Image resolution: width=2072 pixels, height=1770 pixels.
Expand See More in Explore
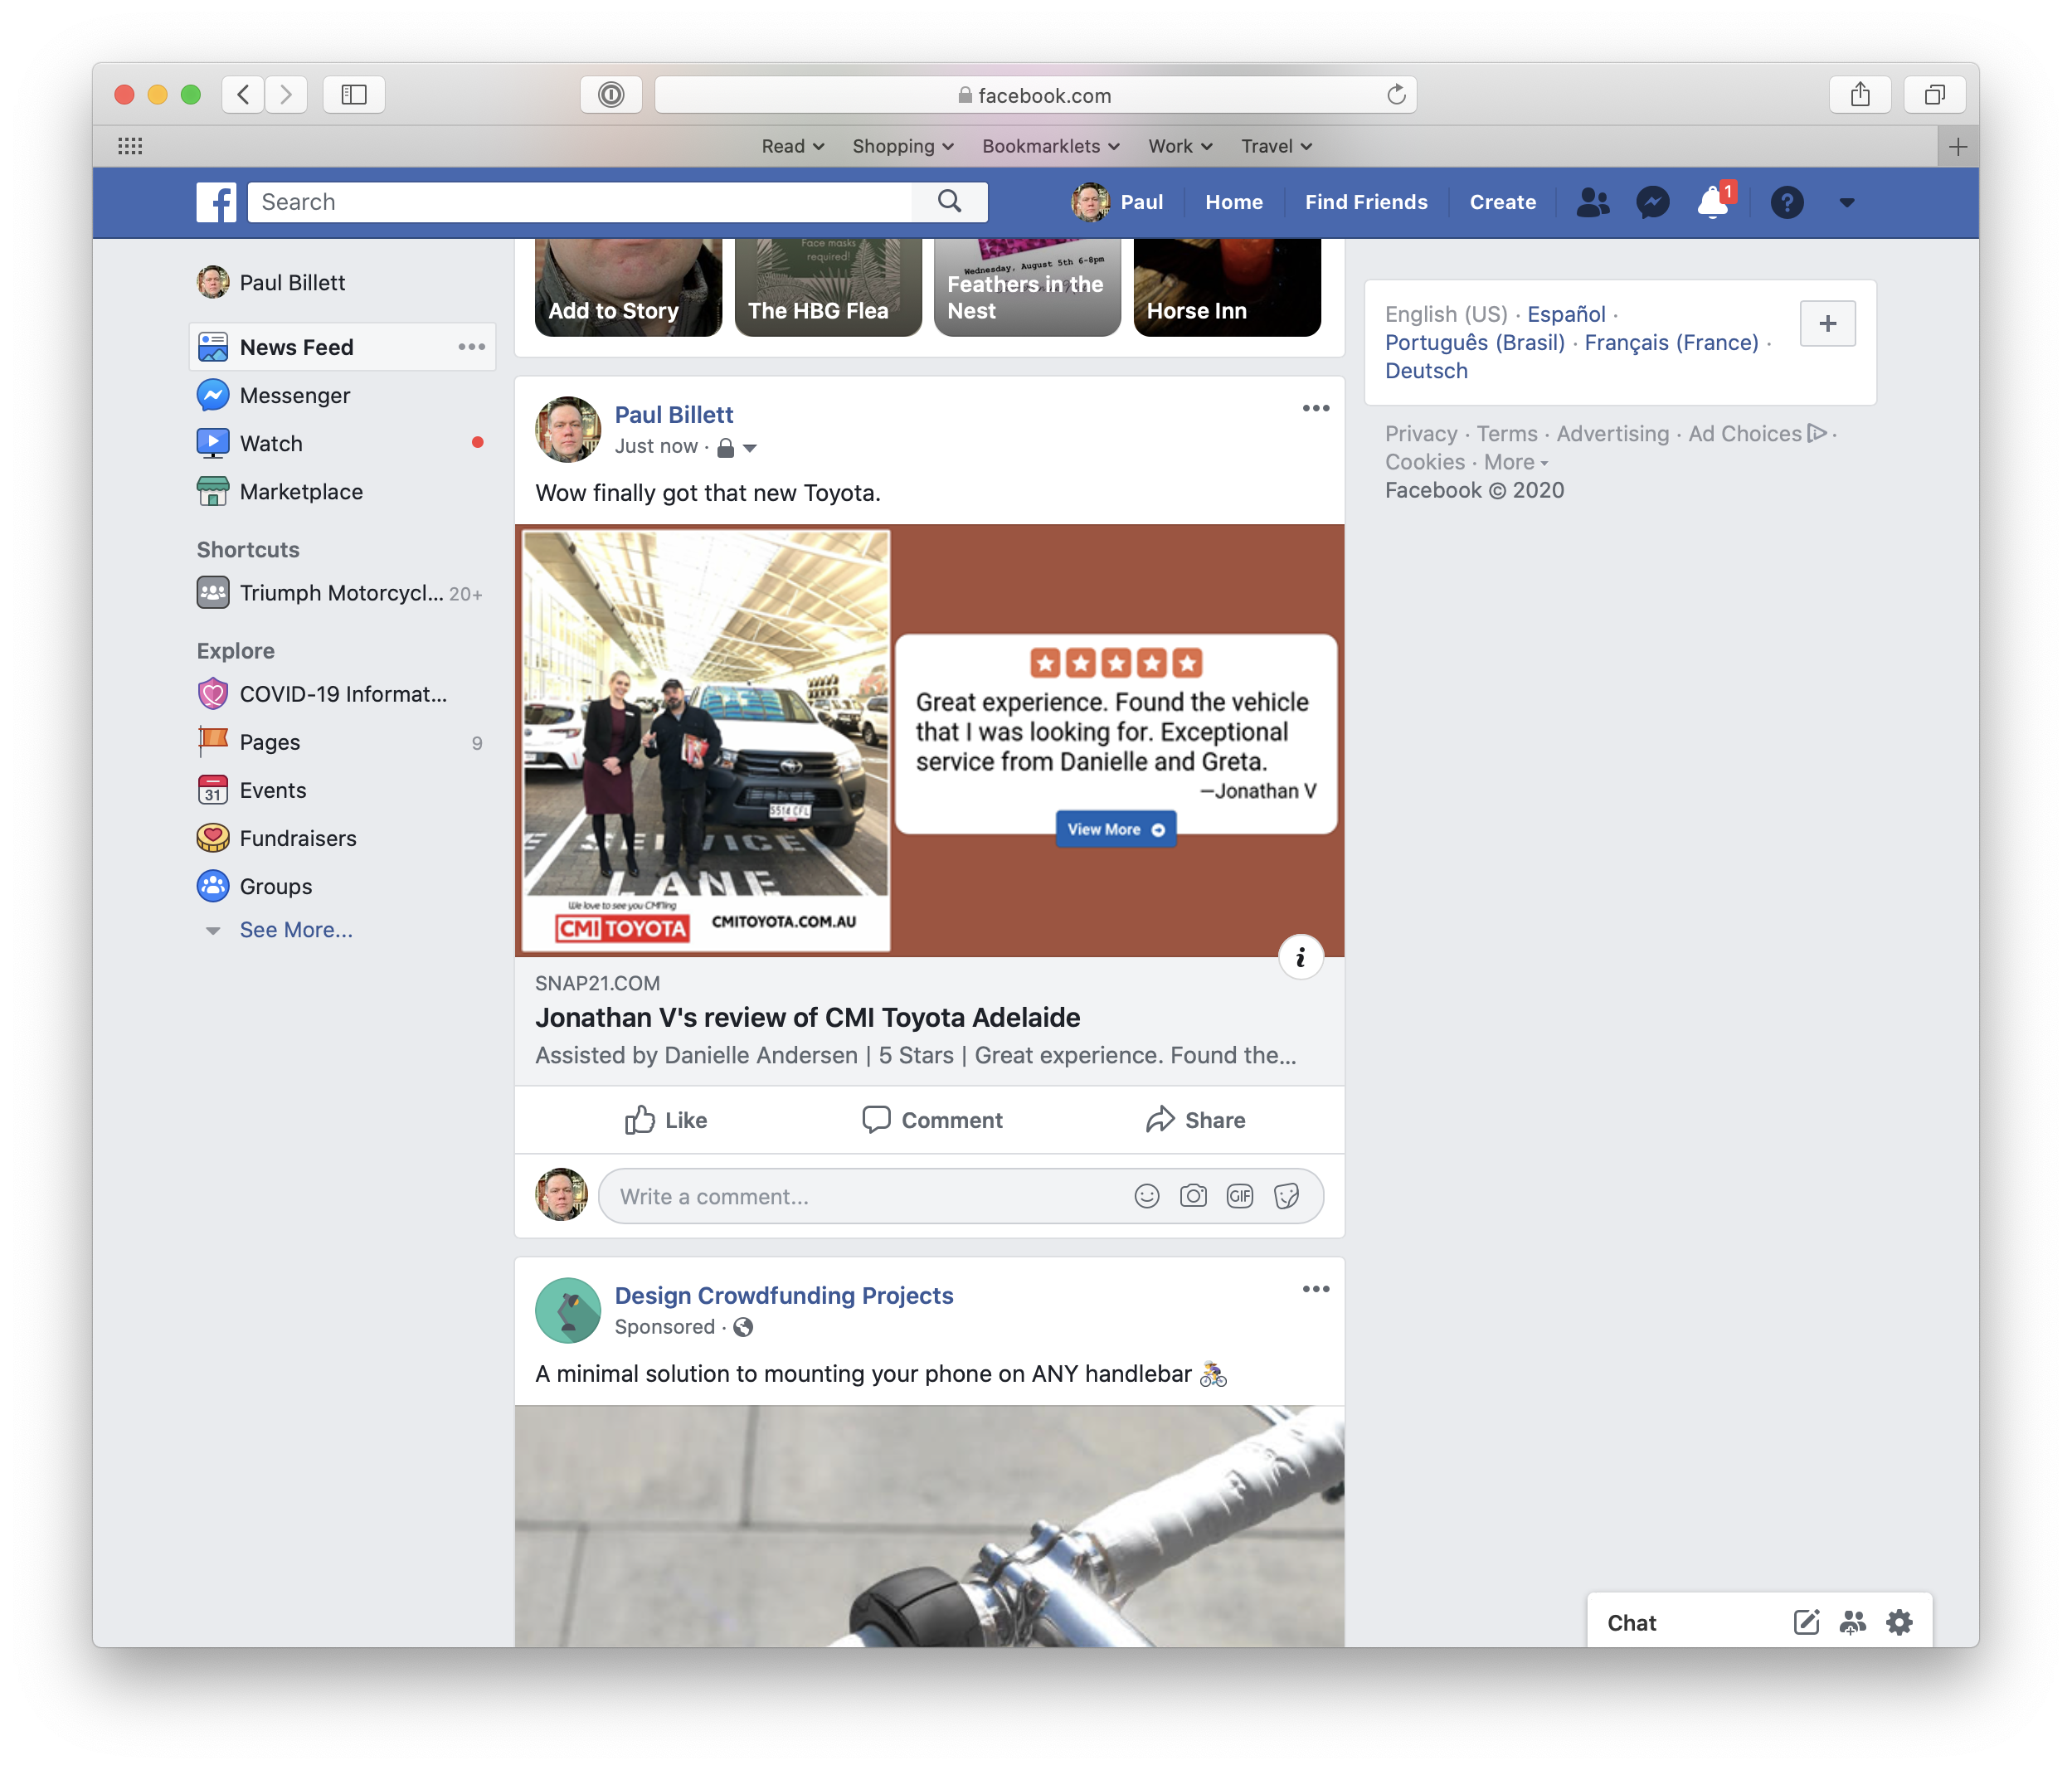point(296,930)
